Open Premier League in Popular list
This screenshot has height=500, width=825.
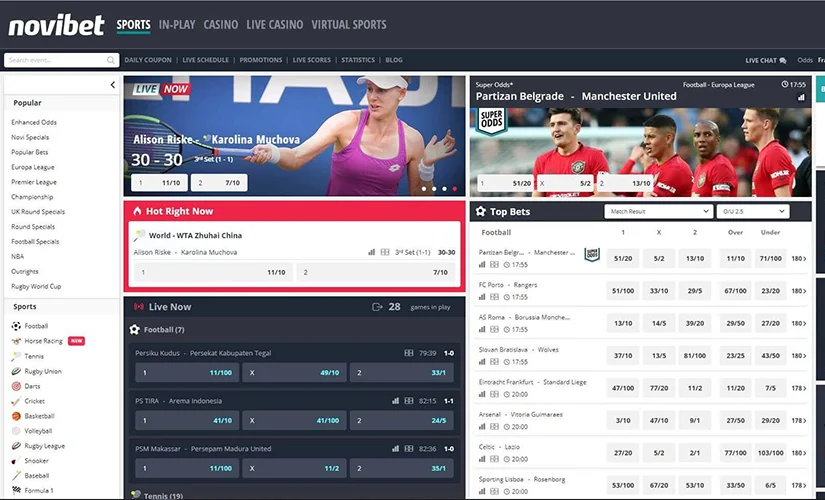(x=34, y=182)
